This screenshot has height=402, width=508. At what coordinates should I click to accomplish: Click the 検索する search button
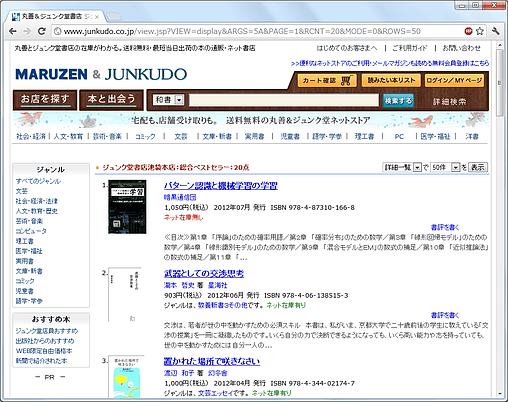398,101
